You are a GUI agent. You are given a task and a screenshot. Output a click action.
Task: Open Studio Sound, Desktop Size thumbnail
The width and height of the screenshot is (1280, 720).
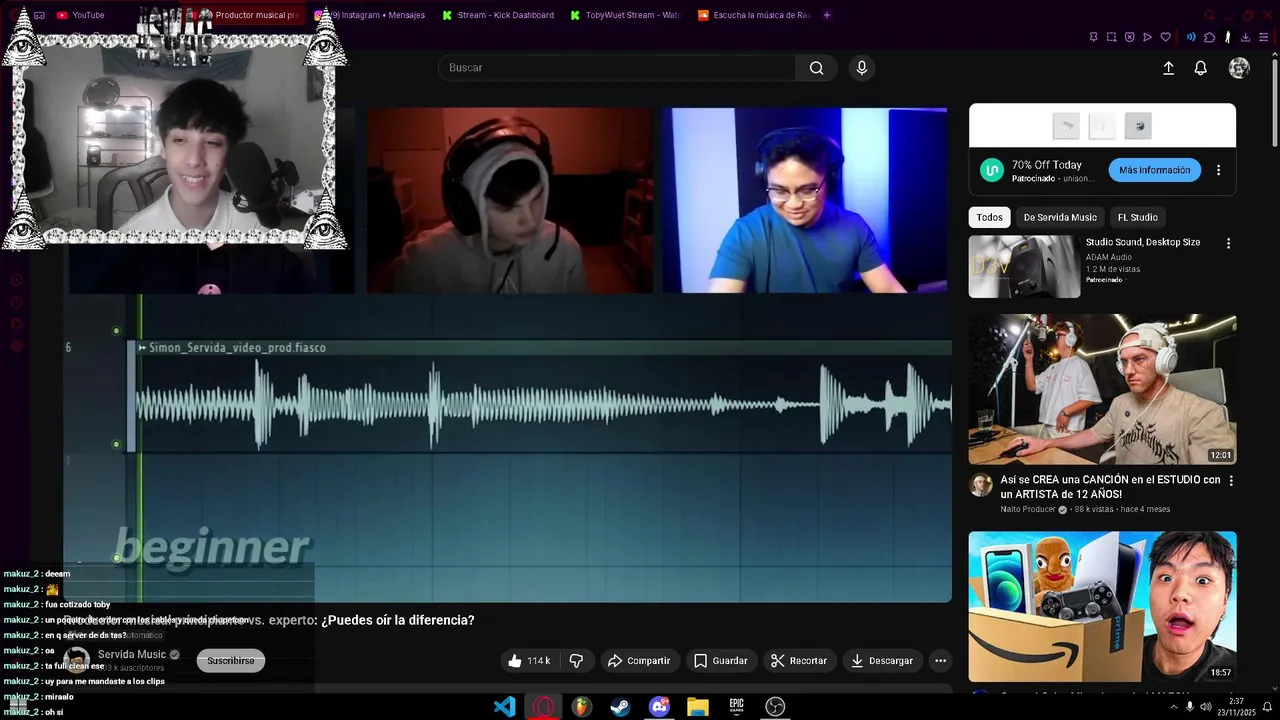[1024, 266]
